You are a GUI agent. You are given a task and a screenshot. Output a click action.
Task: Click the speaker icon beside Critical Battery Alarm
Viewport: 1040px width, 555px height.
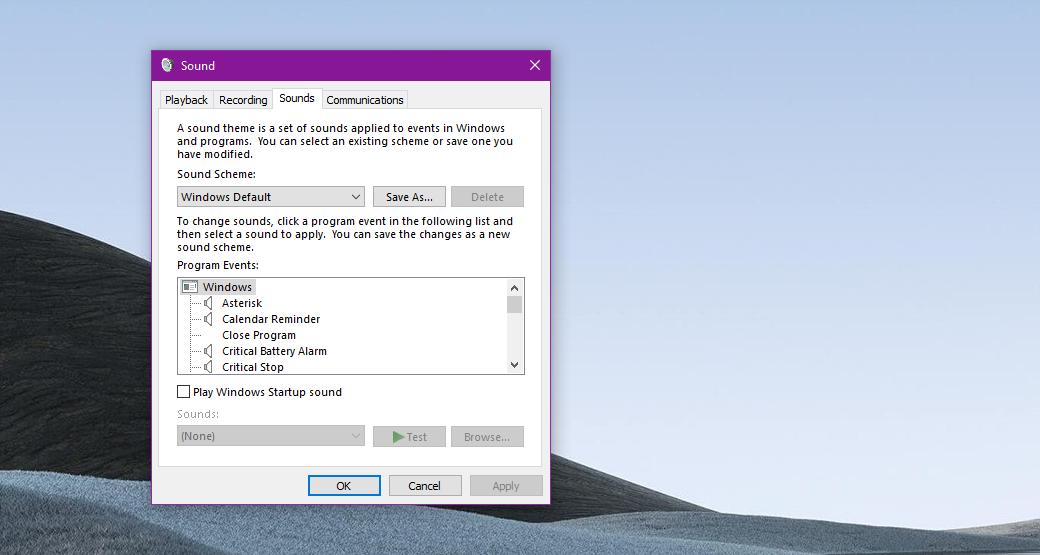208,351
